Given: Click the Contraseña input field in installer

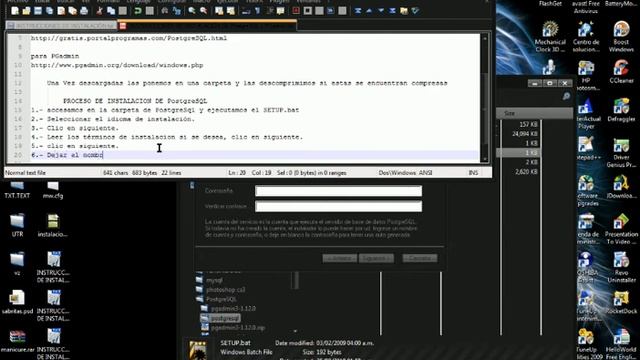Looking at the screenshot, I should point(338,191).
